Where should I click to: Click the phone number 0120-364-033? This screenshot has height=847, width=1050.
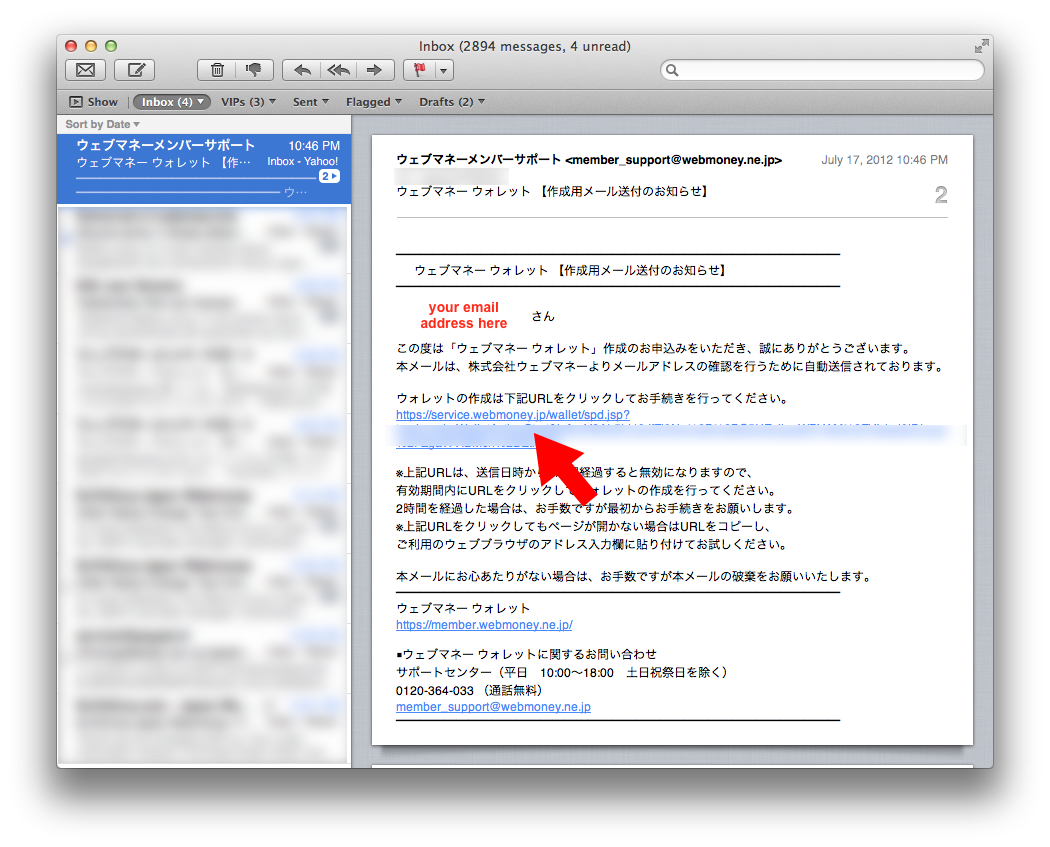pyautogui.click(x=435, y=690)
